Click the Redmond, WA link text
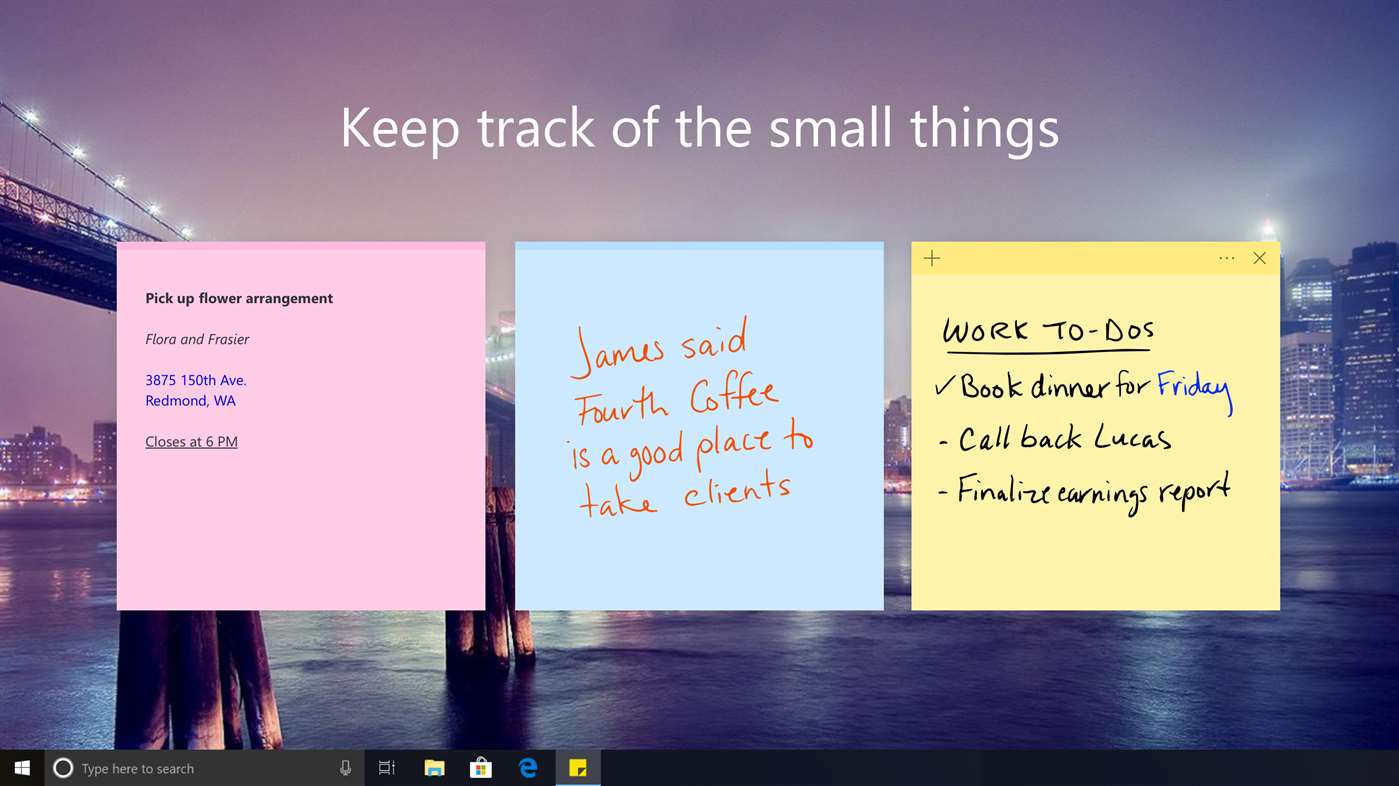1399x786 pixels. point(190,400)
